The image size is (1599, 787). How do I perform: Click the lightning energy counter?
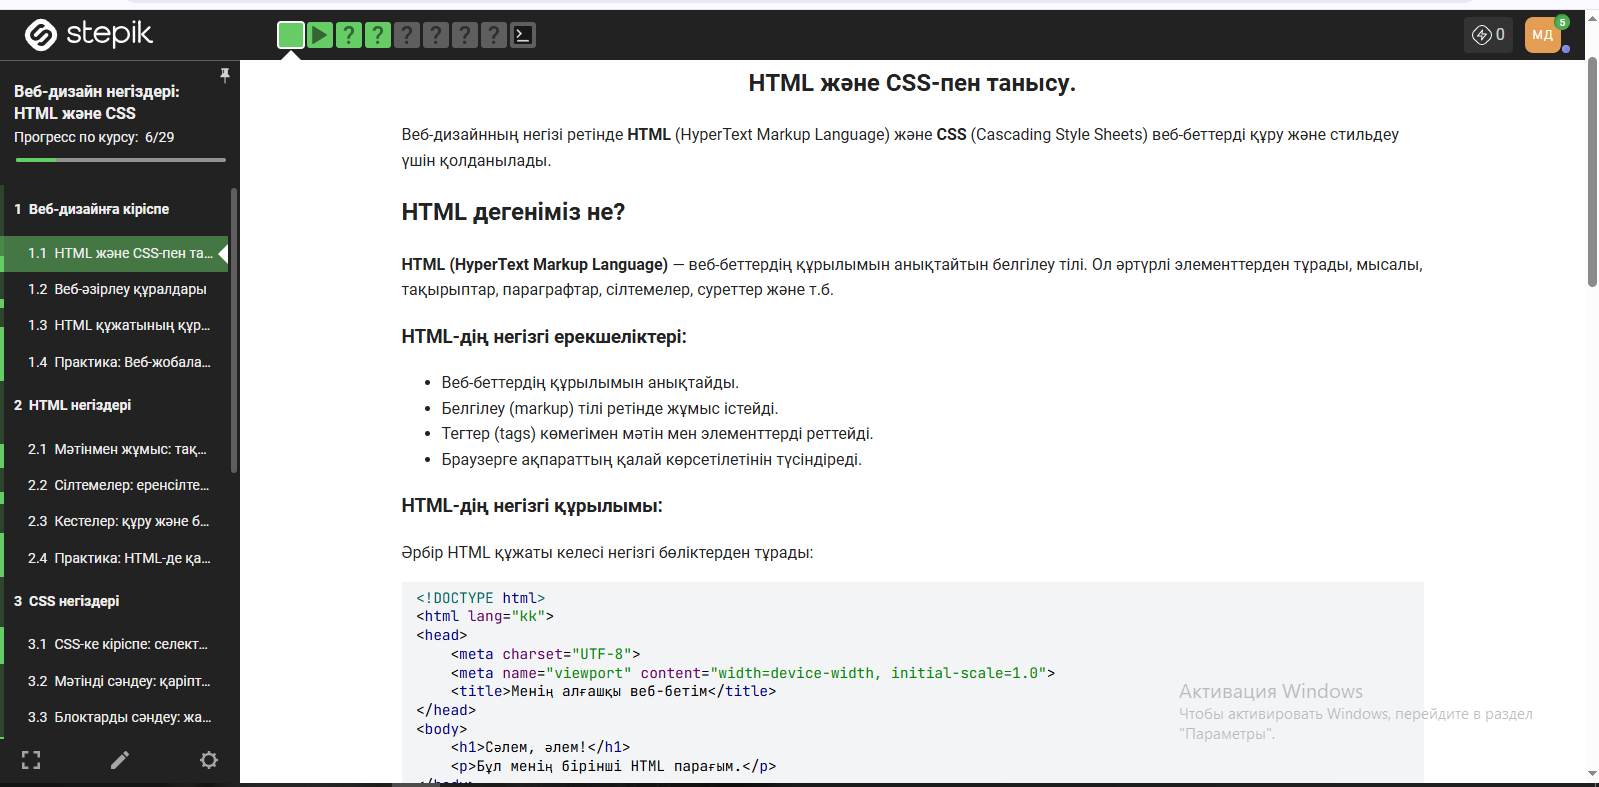pyautogui.click(x=1488, y=35)
